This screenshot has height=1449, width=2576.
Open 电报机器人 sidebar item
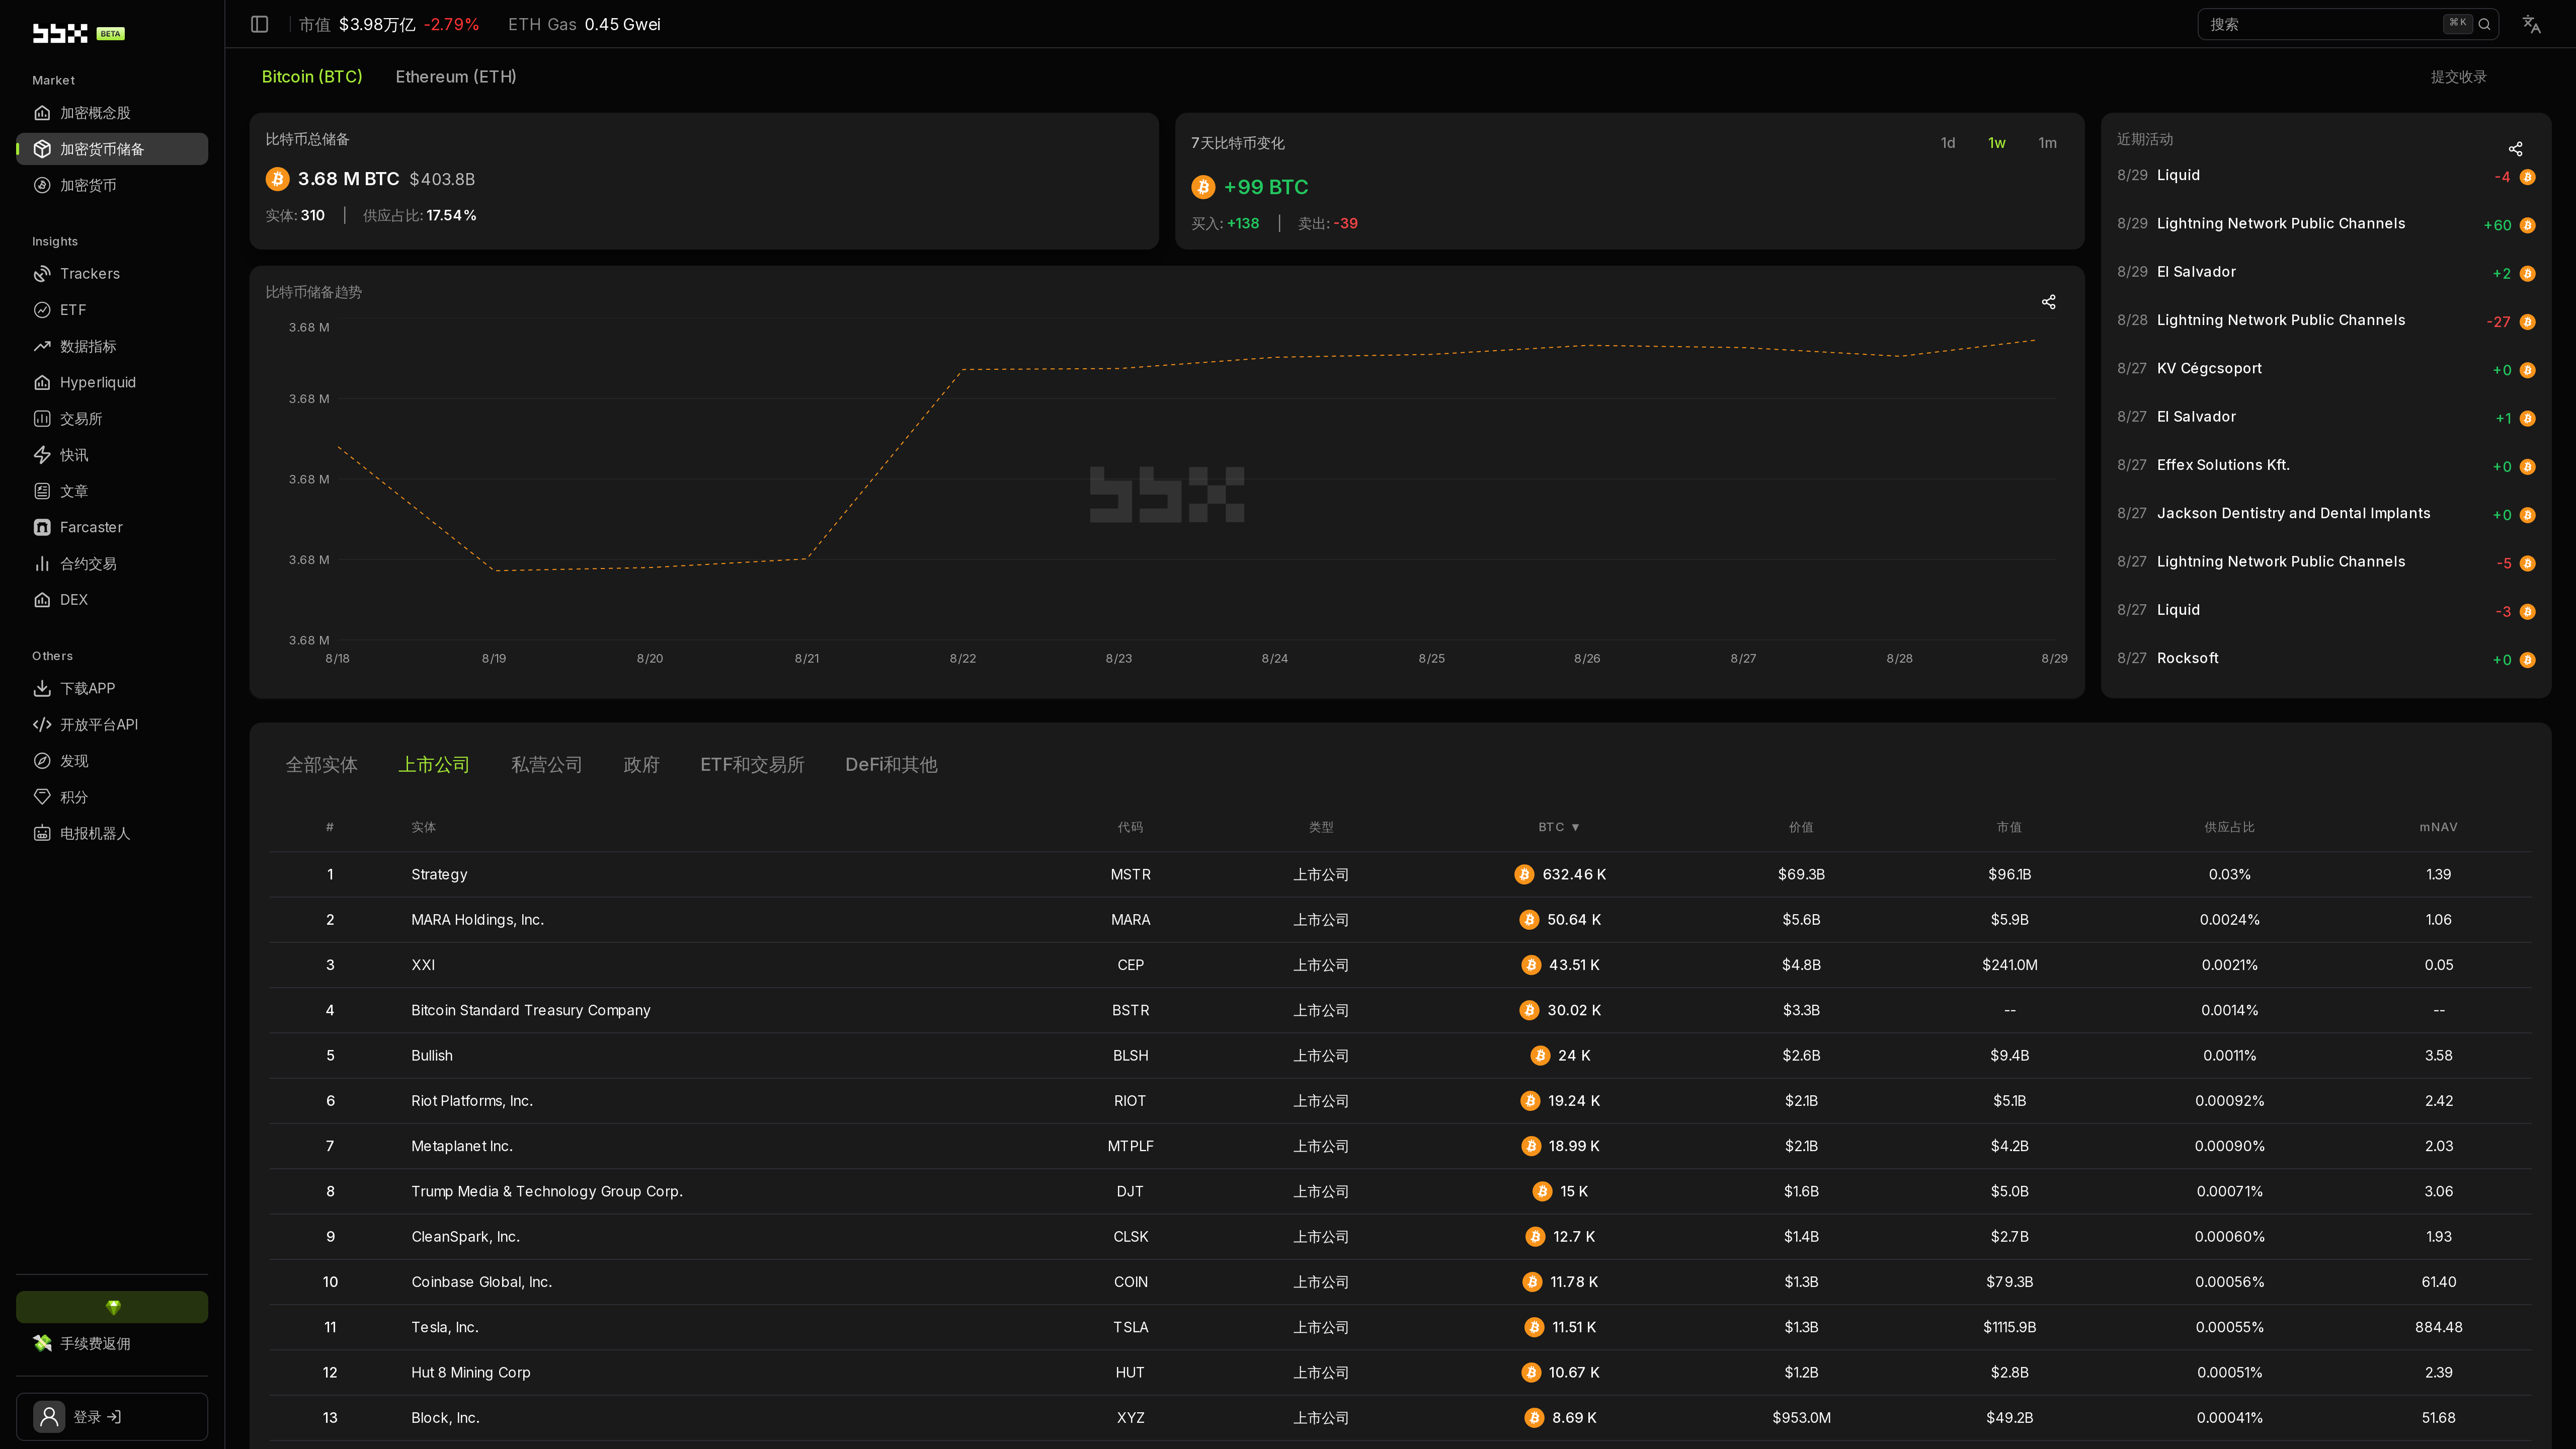click(112, 833)
